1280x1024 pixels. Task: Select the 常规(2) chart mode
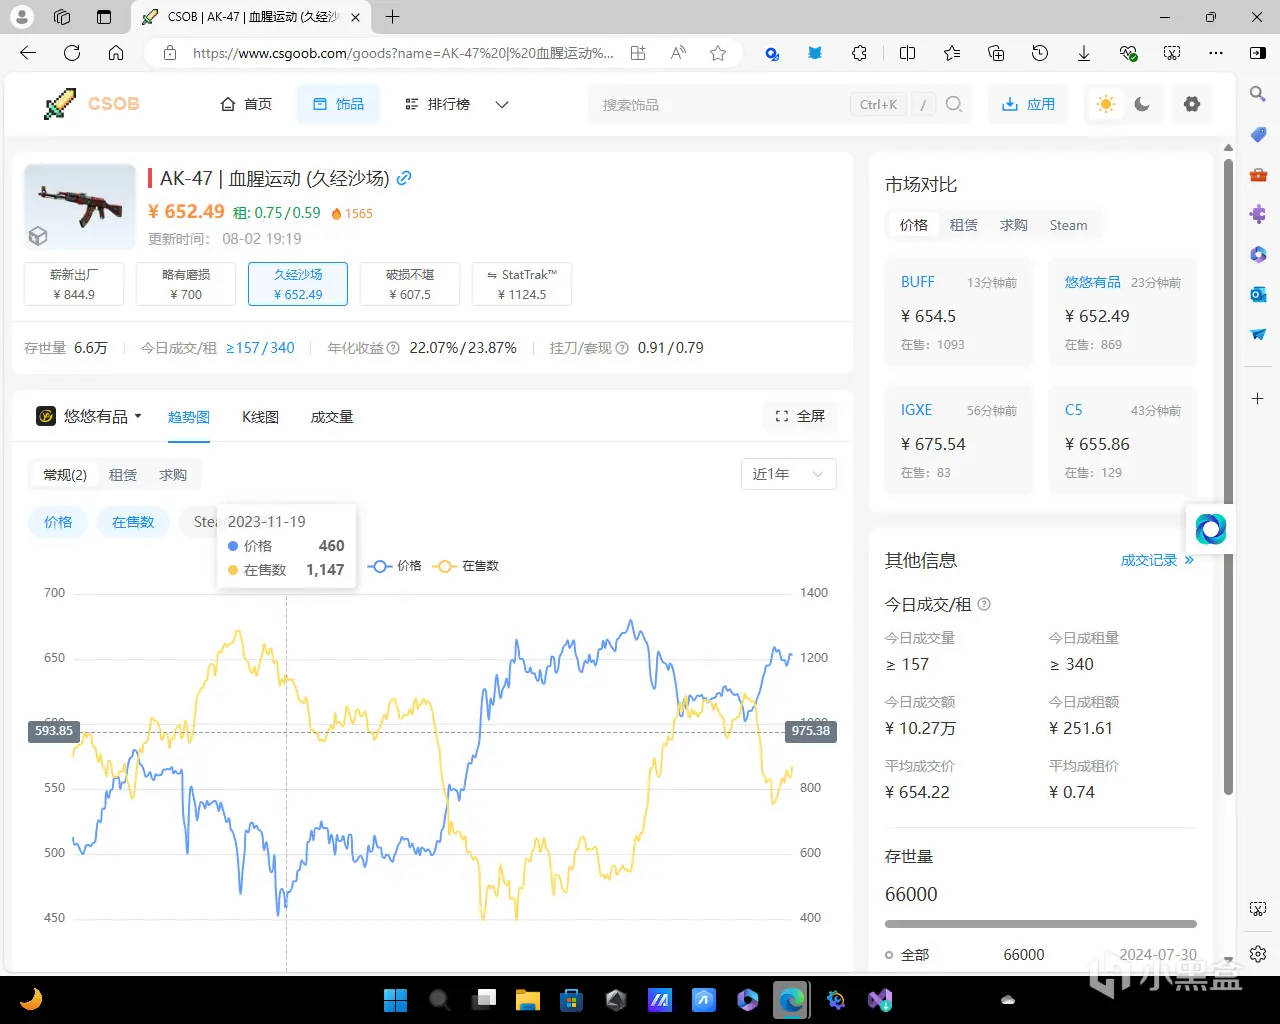(65, 475)
